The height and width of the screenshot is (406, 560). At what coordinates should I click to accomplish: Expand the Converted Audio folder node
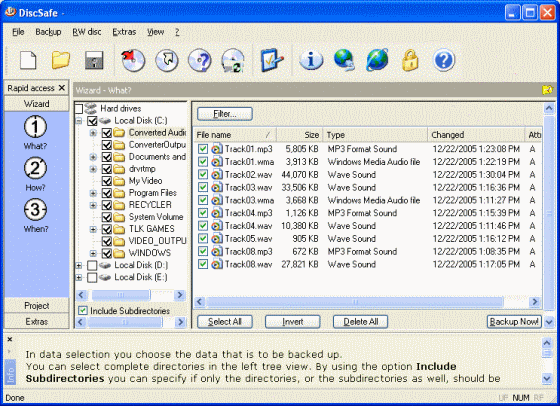click(93, 133)
